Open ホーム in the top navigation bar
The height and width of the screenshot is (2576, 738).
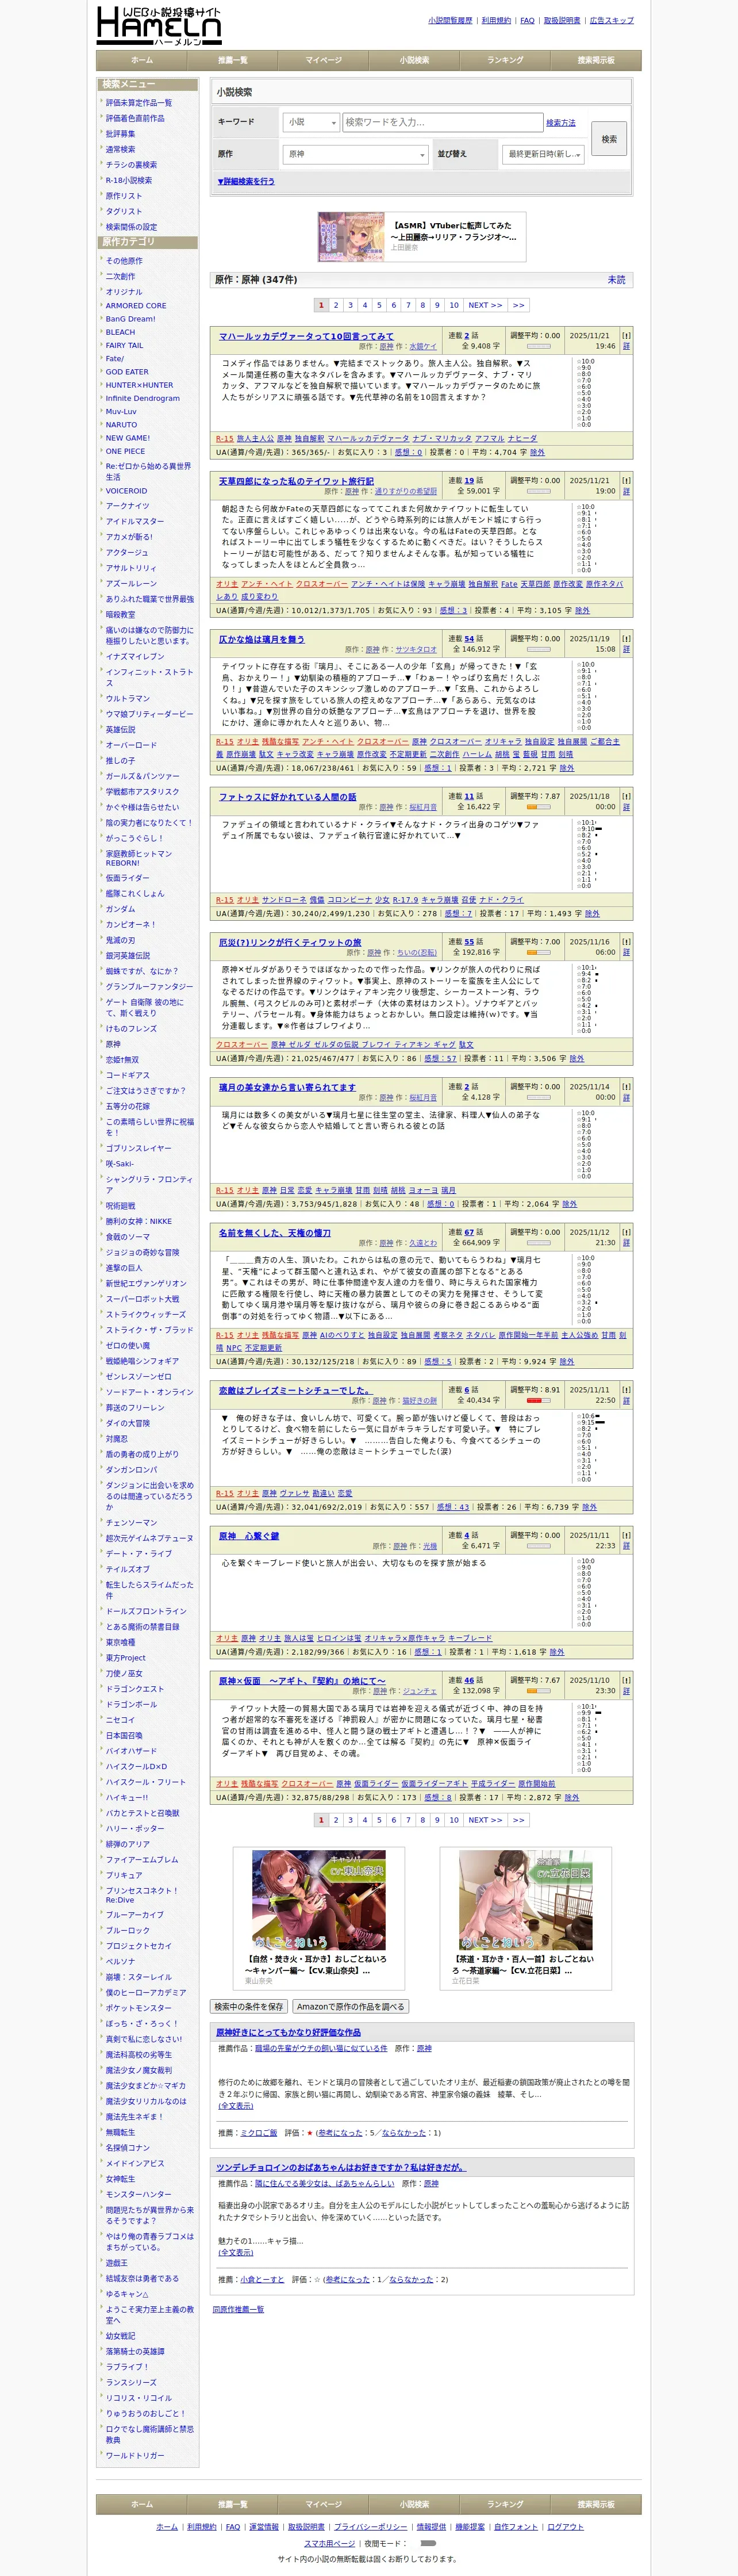point(142,60)
